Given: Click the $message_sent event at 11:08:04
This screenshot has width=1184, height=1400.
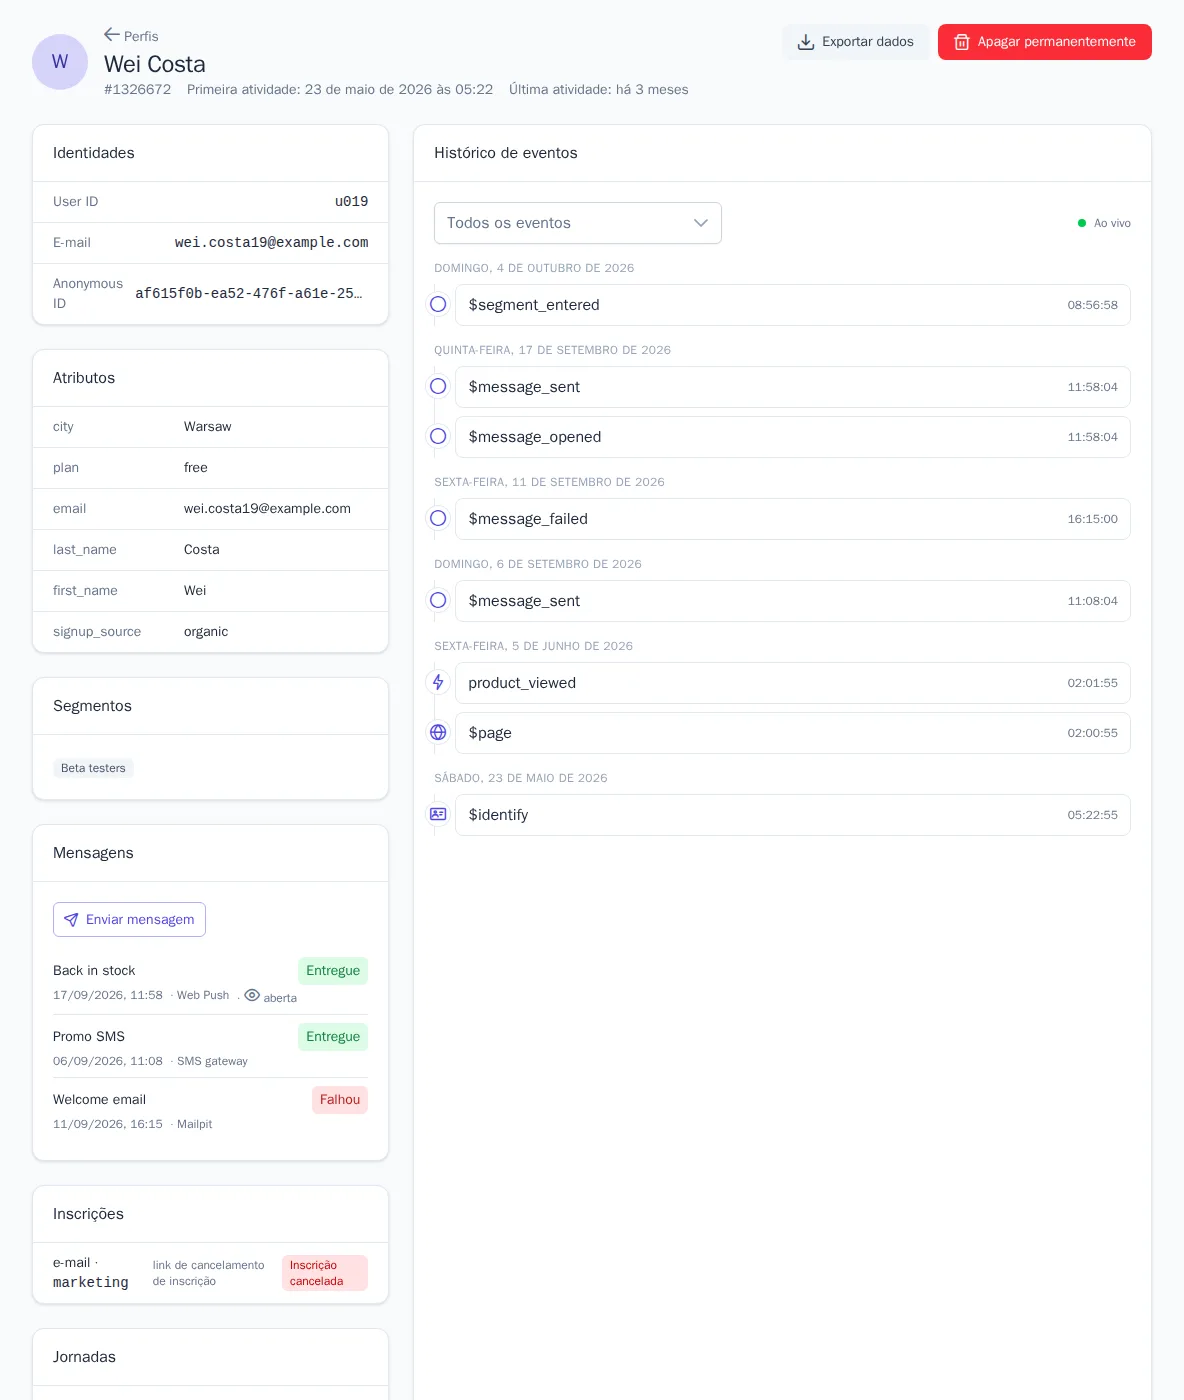Looking at the screenshot, I should [793, 601].
